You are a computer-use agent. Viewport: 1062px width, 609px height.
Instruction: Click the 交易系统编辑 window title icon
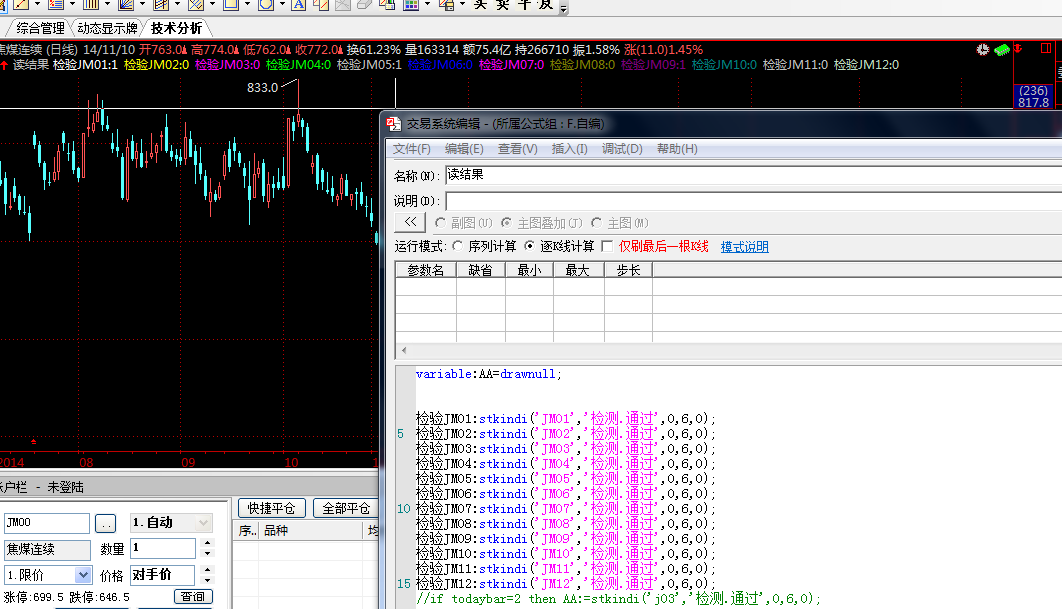pyautogui.click(x=393, y=124)
